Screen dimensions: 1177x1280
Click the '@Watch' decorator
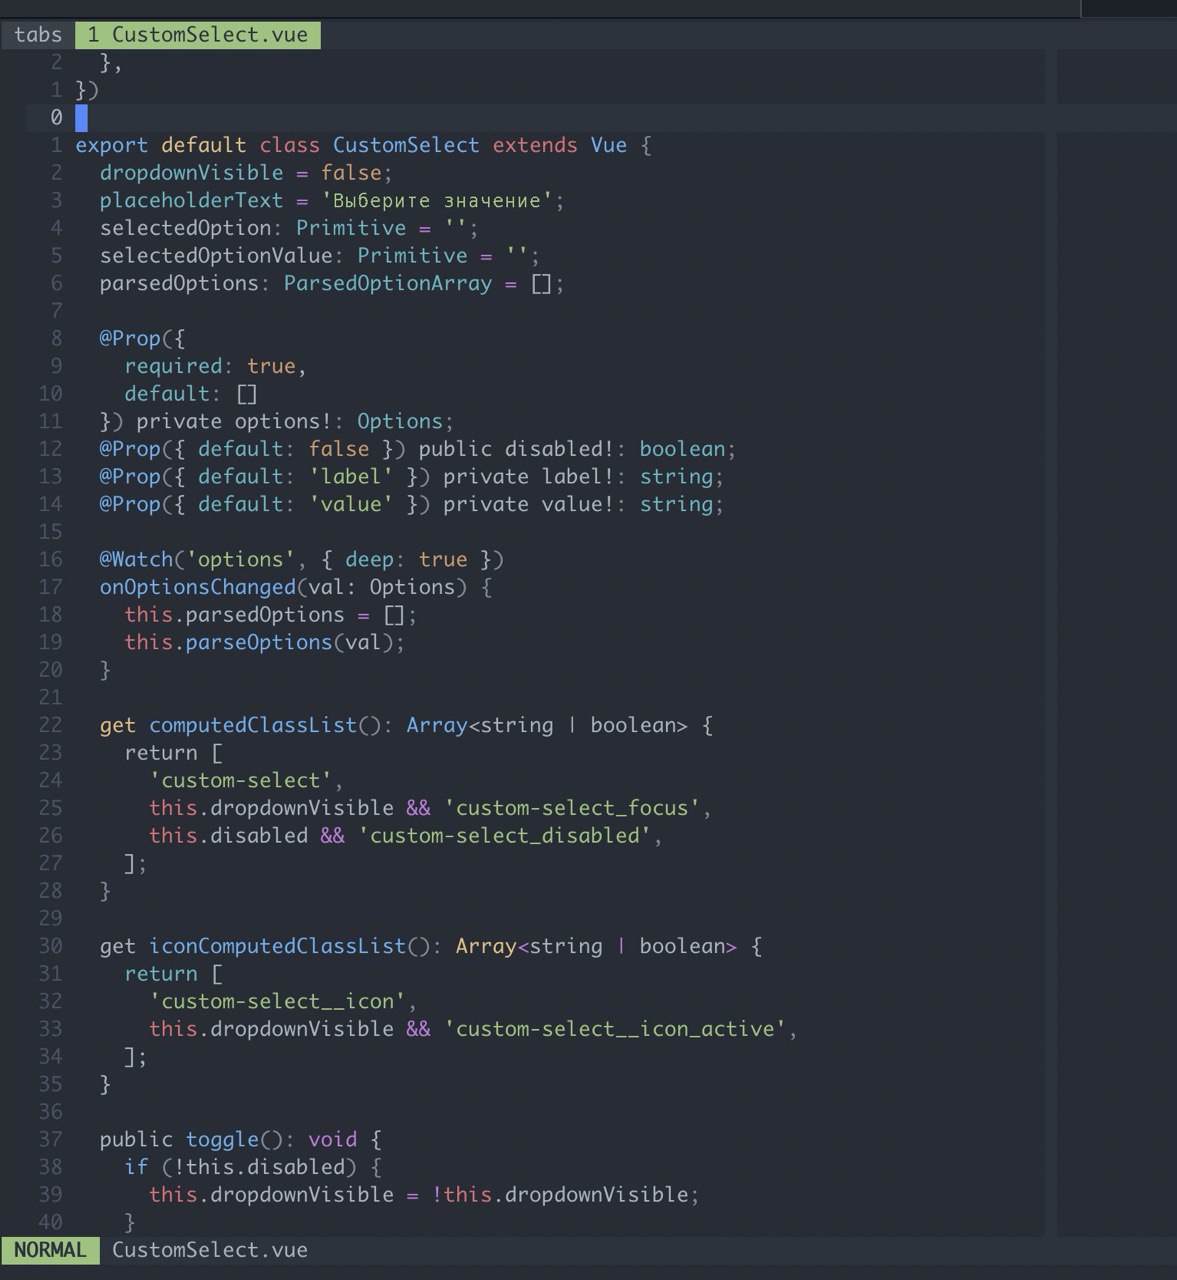(x=136, y=560)
